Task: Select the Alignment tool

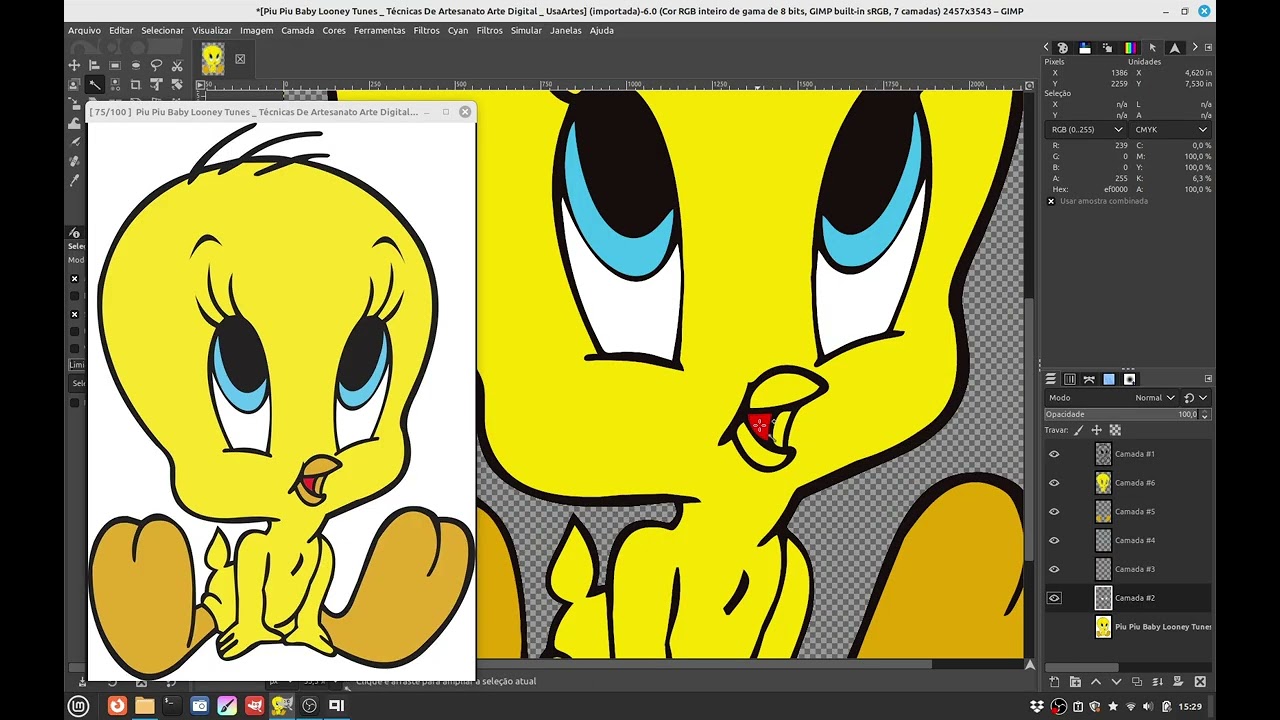Action: tap(94, 65)
